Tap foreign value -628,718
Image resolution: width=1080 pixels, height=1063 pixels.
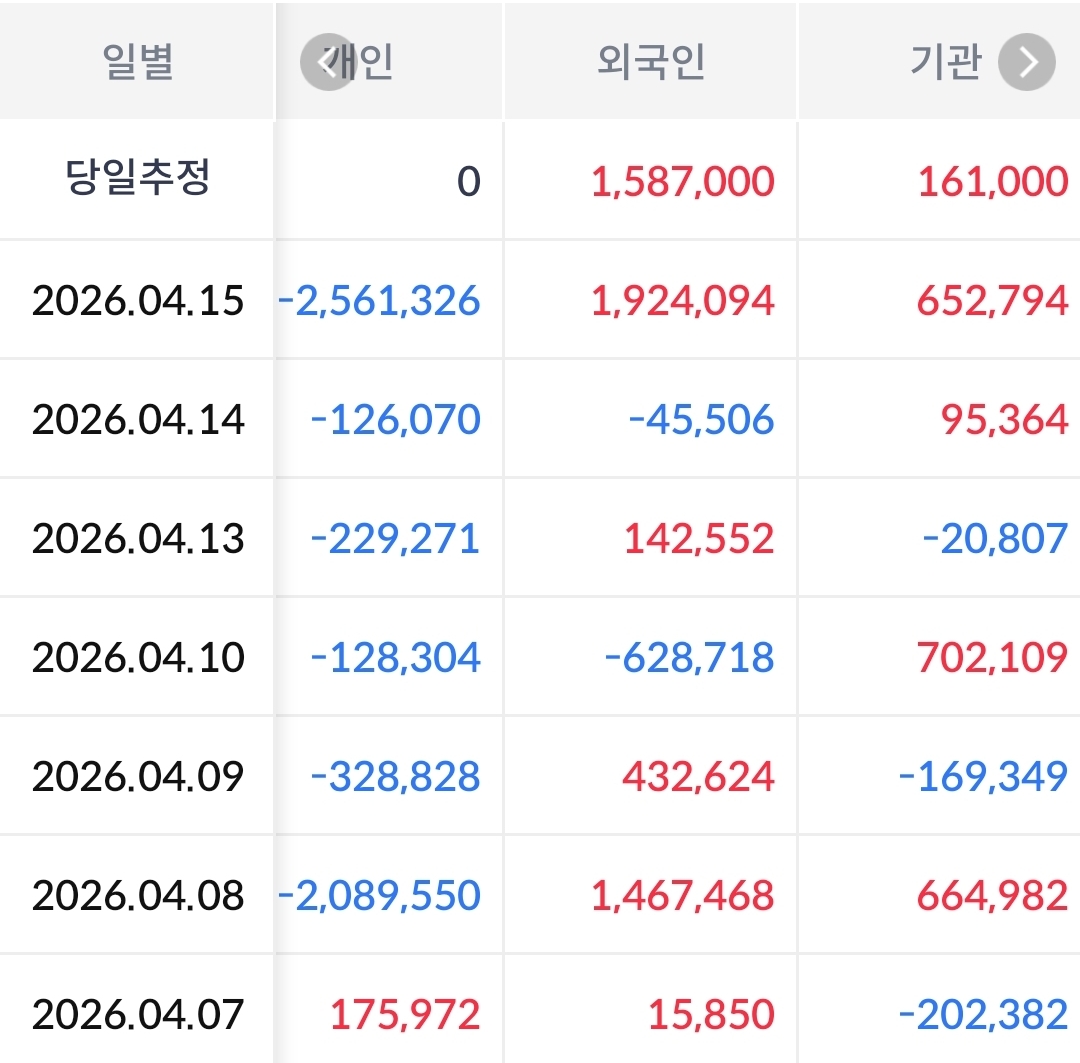690,657
